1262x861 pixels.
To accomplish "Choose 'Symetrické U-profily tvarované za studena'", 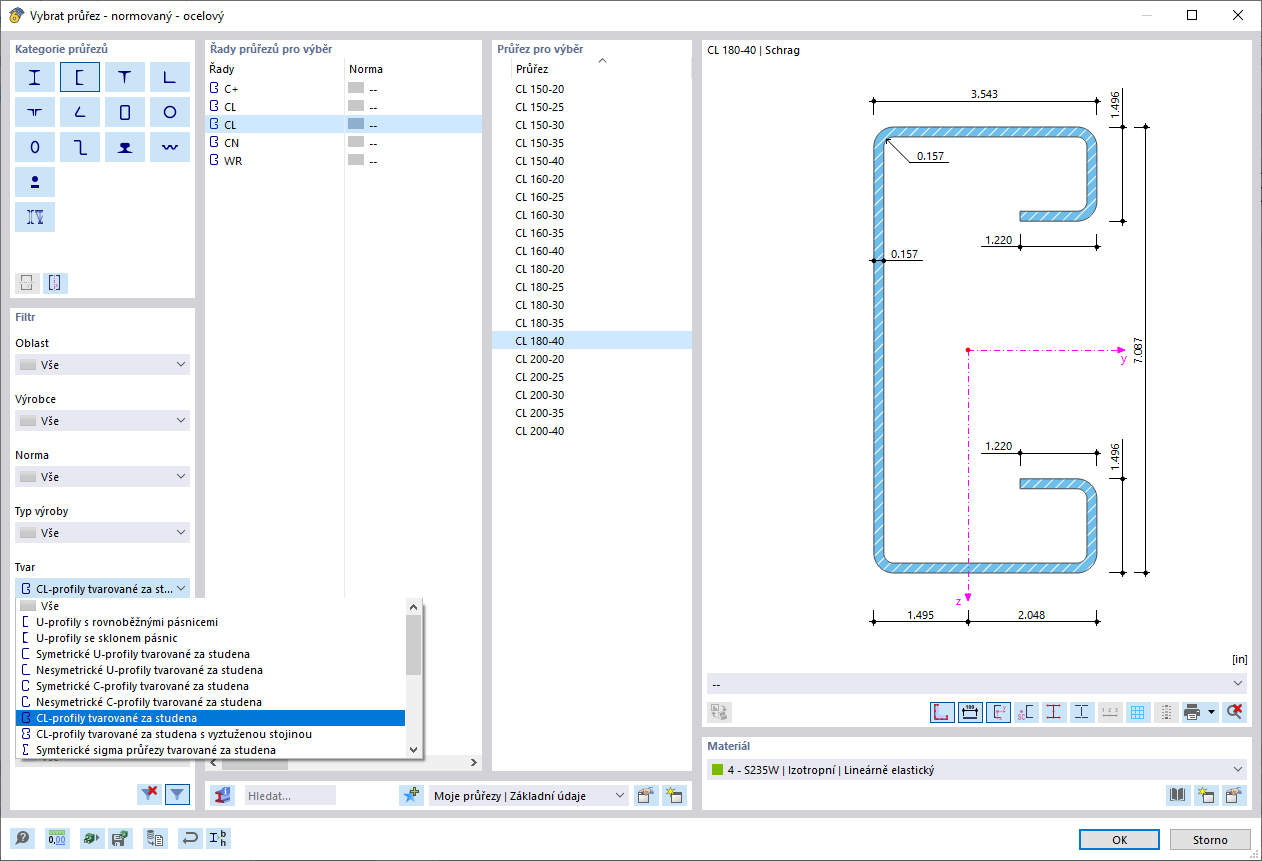I will (x=211, y=654).
